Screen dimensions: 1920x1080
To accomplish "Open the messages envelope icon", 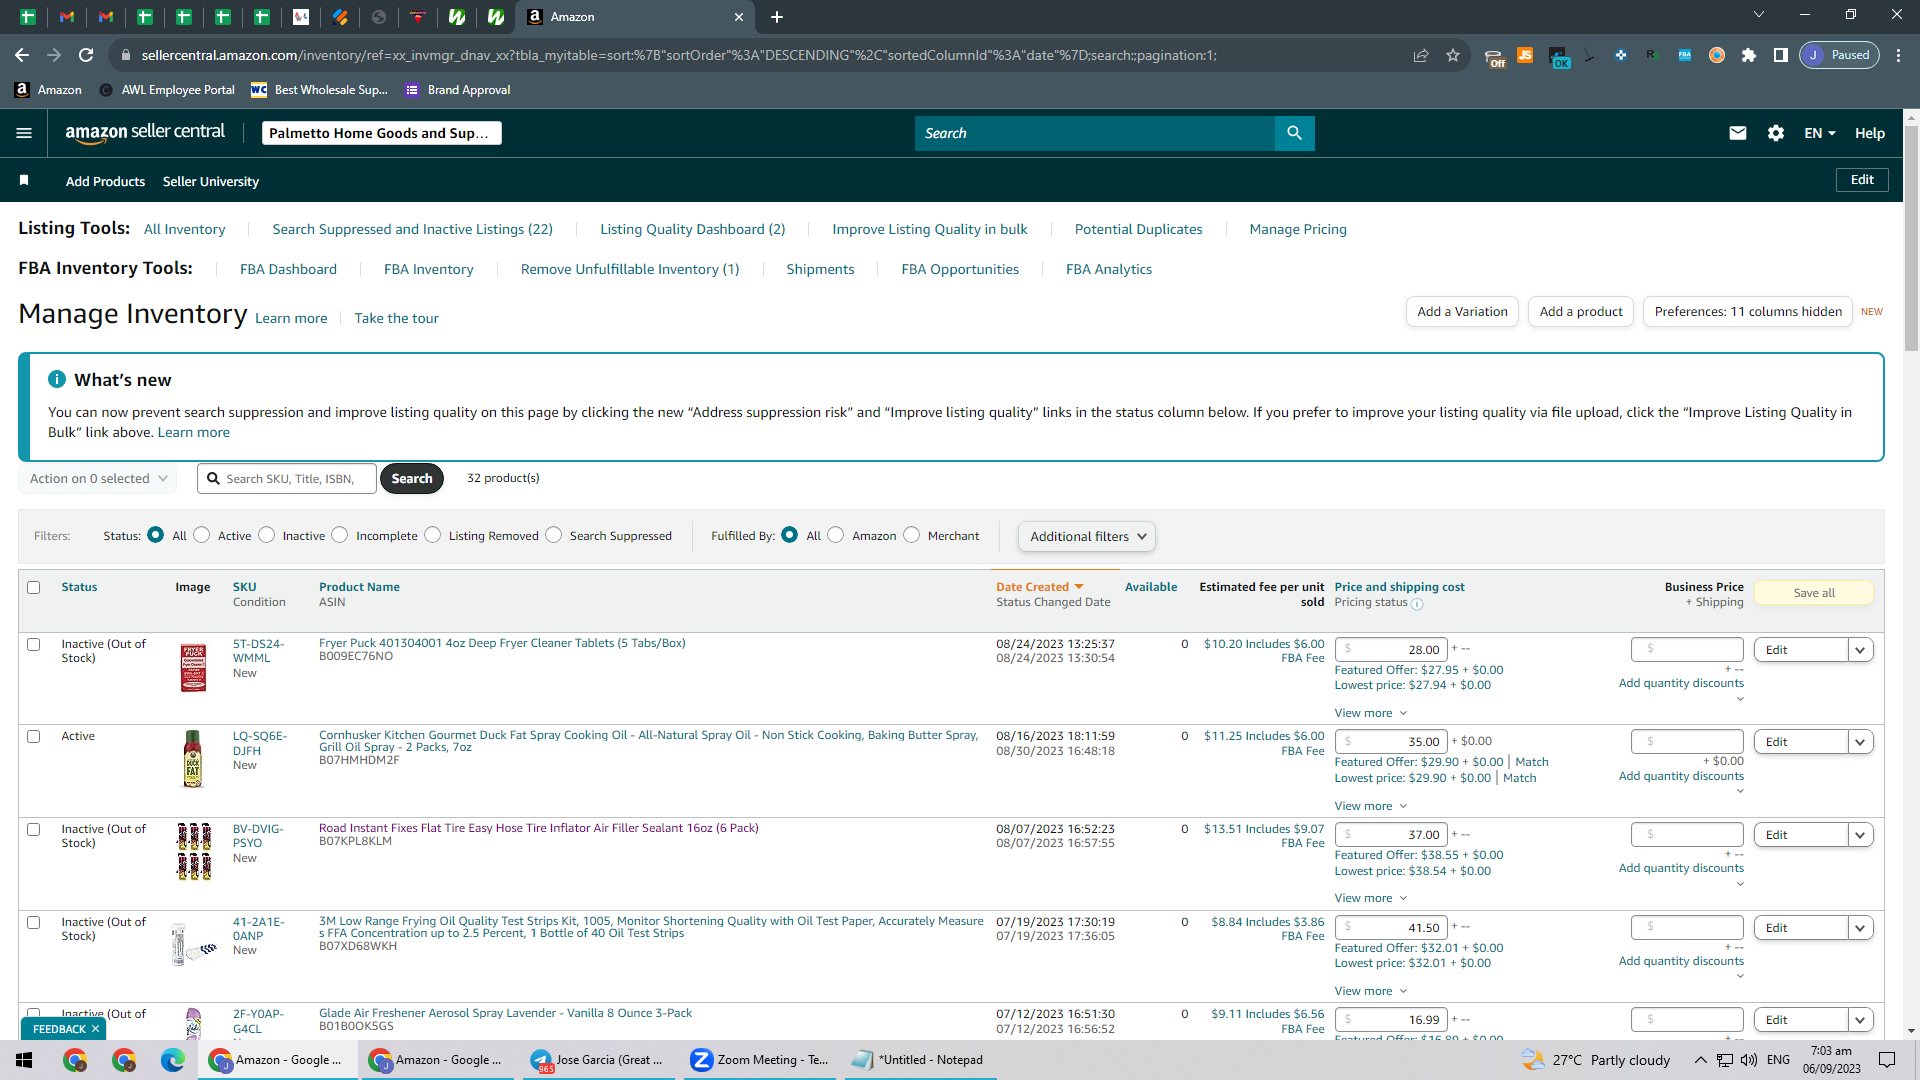I will pyautogui.click(x=1738, y=133).
